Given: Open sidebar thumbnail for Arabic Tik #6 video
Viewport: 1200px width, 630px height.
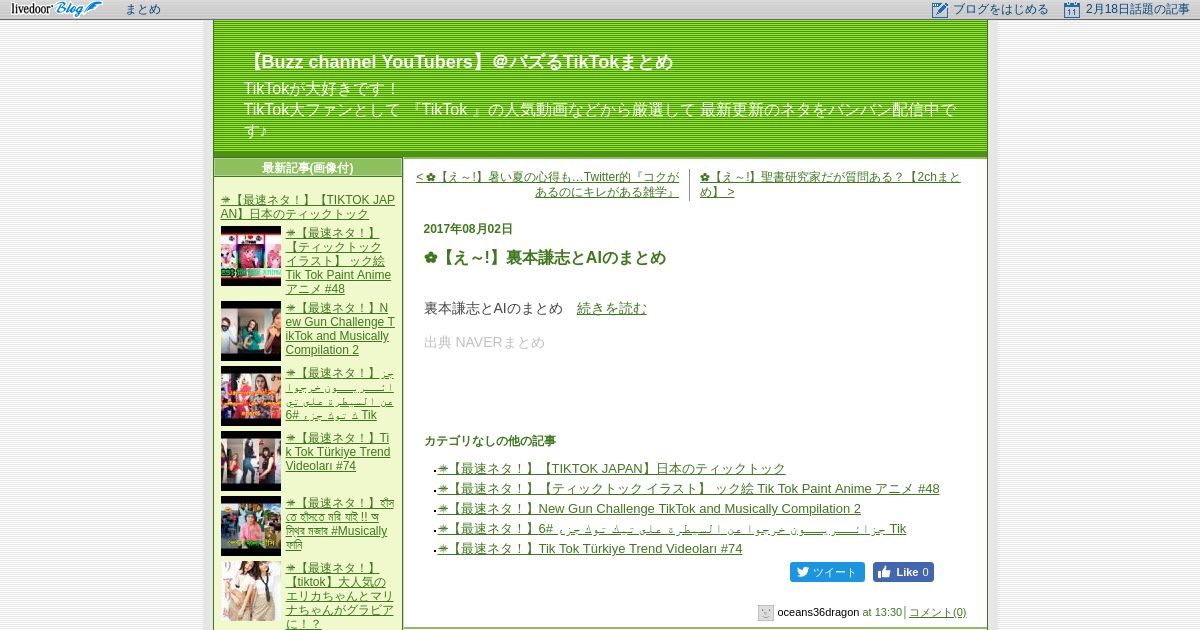Looking at the screenshot, I should coord(251,396).
